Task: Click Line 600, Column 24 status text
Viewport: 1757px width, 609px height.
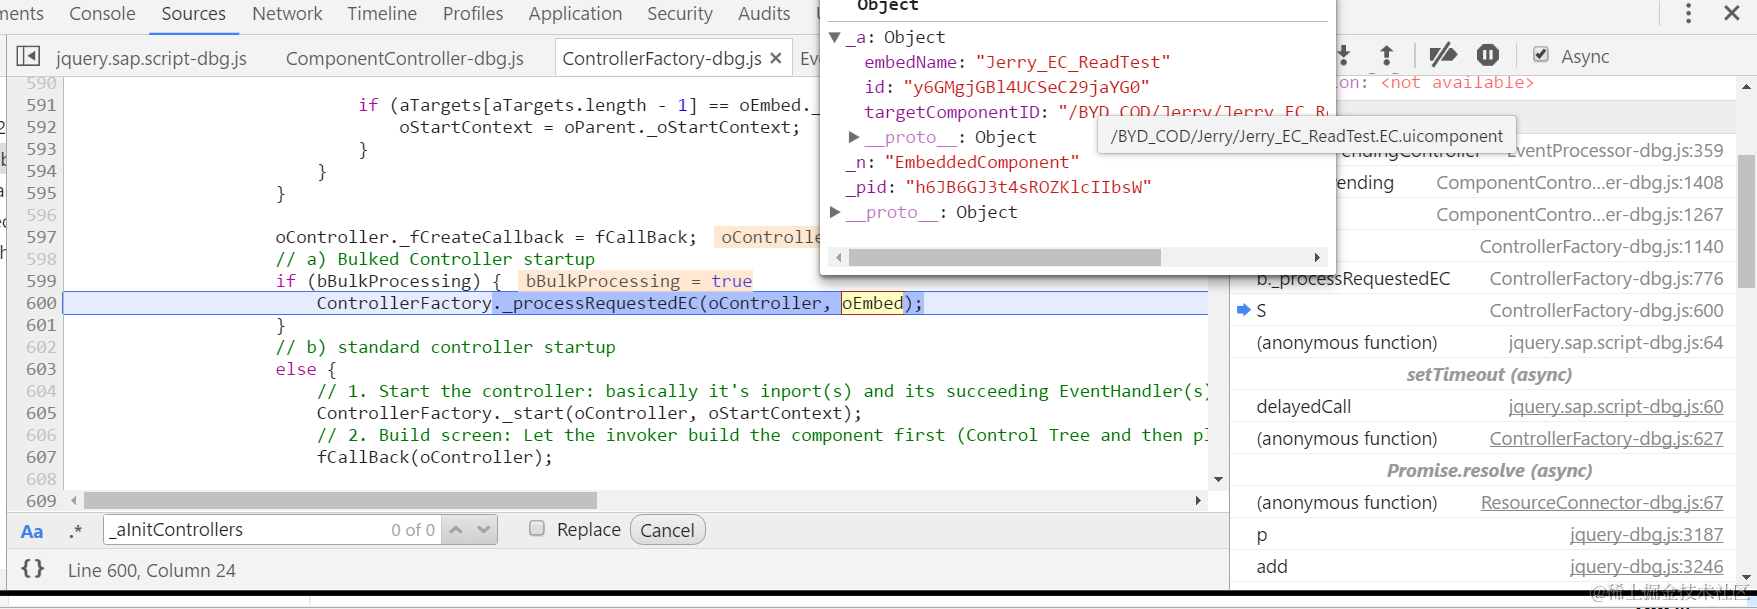Action: 152,571
